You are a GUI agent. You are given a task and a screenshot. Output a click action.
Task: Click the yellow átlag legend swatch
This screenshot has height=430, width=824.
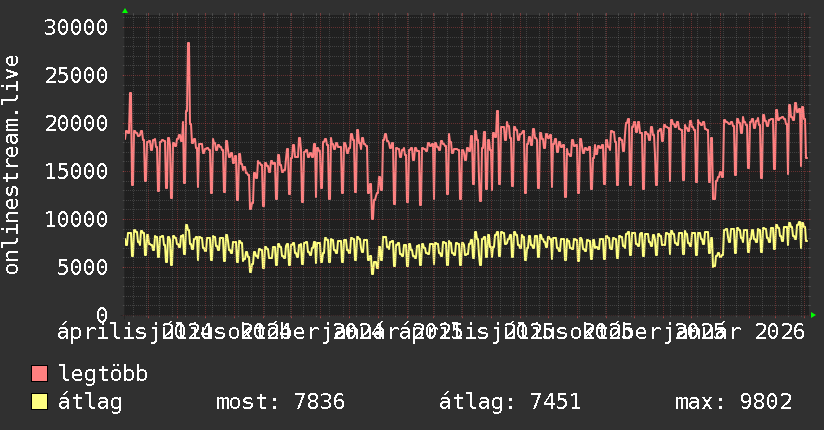39,402
